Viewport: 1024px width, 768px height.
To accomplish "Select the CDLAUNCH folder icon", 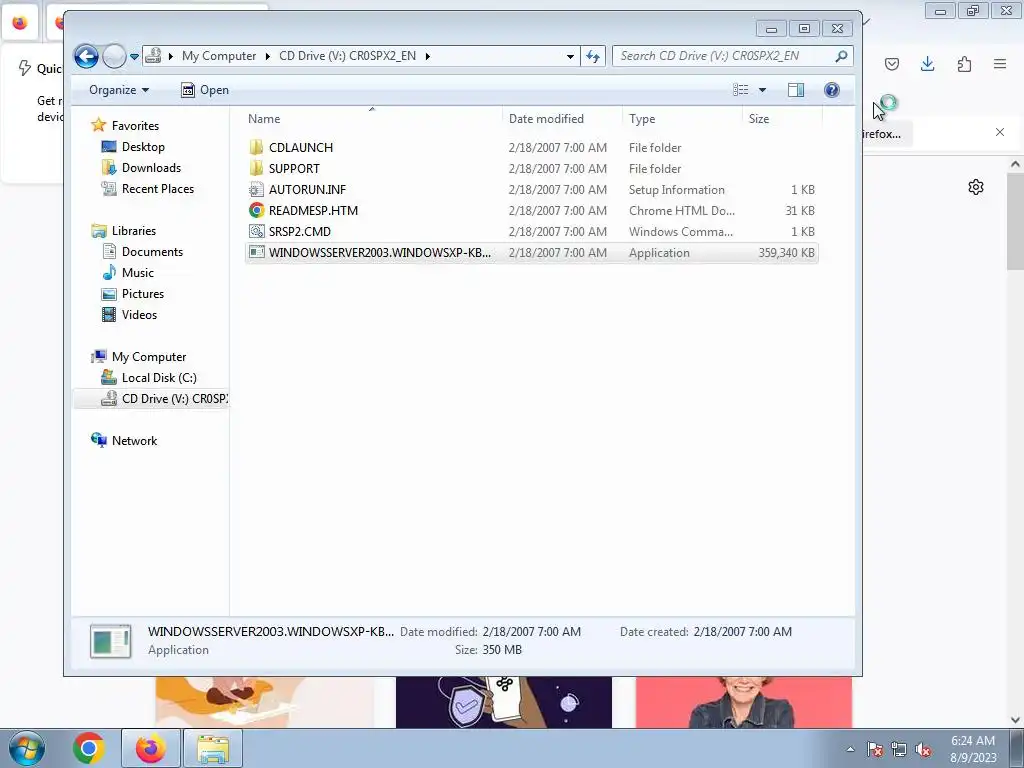I will (257, 148).
